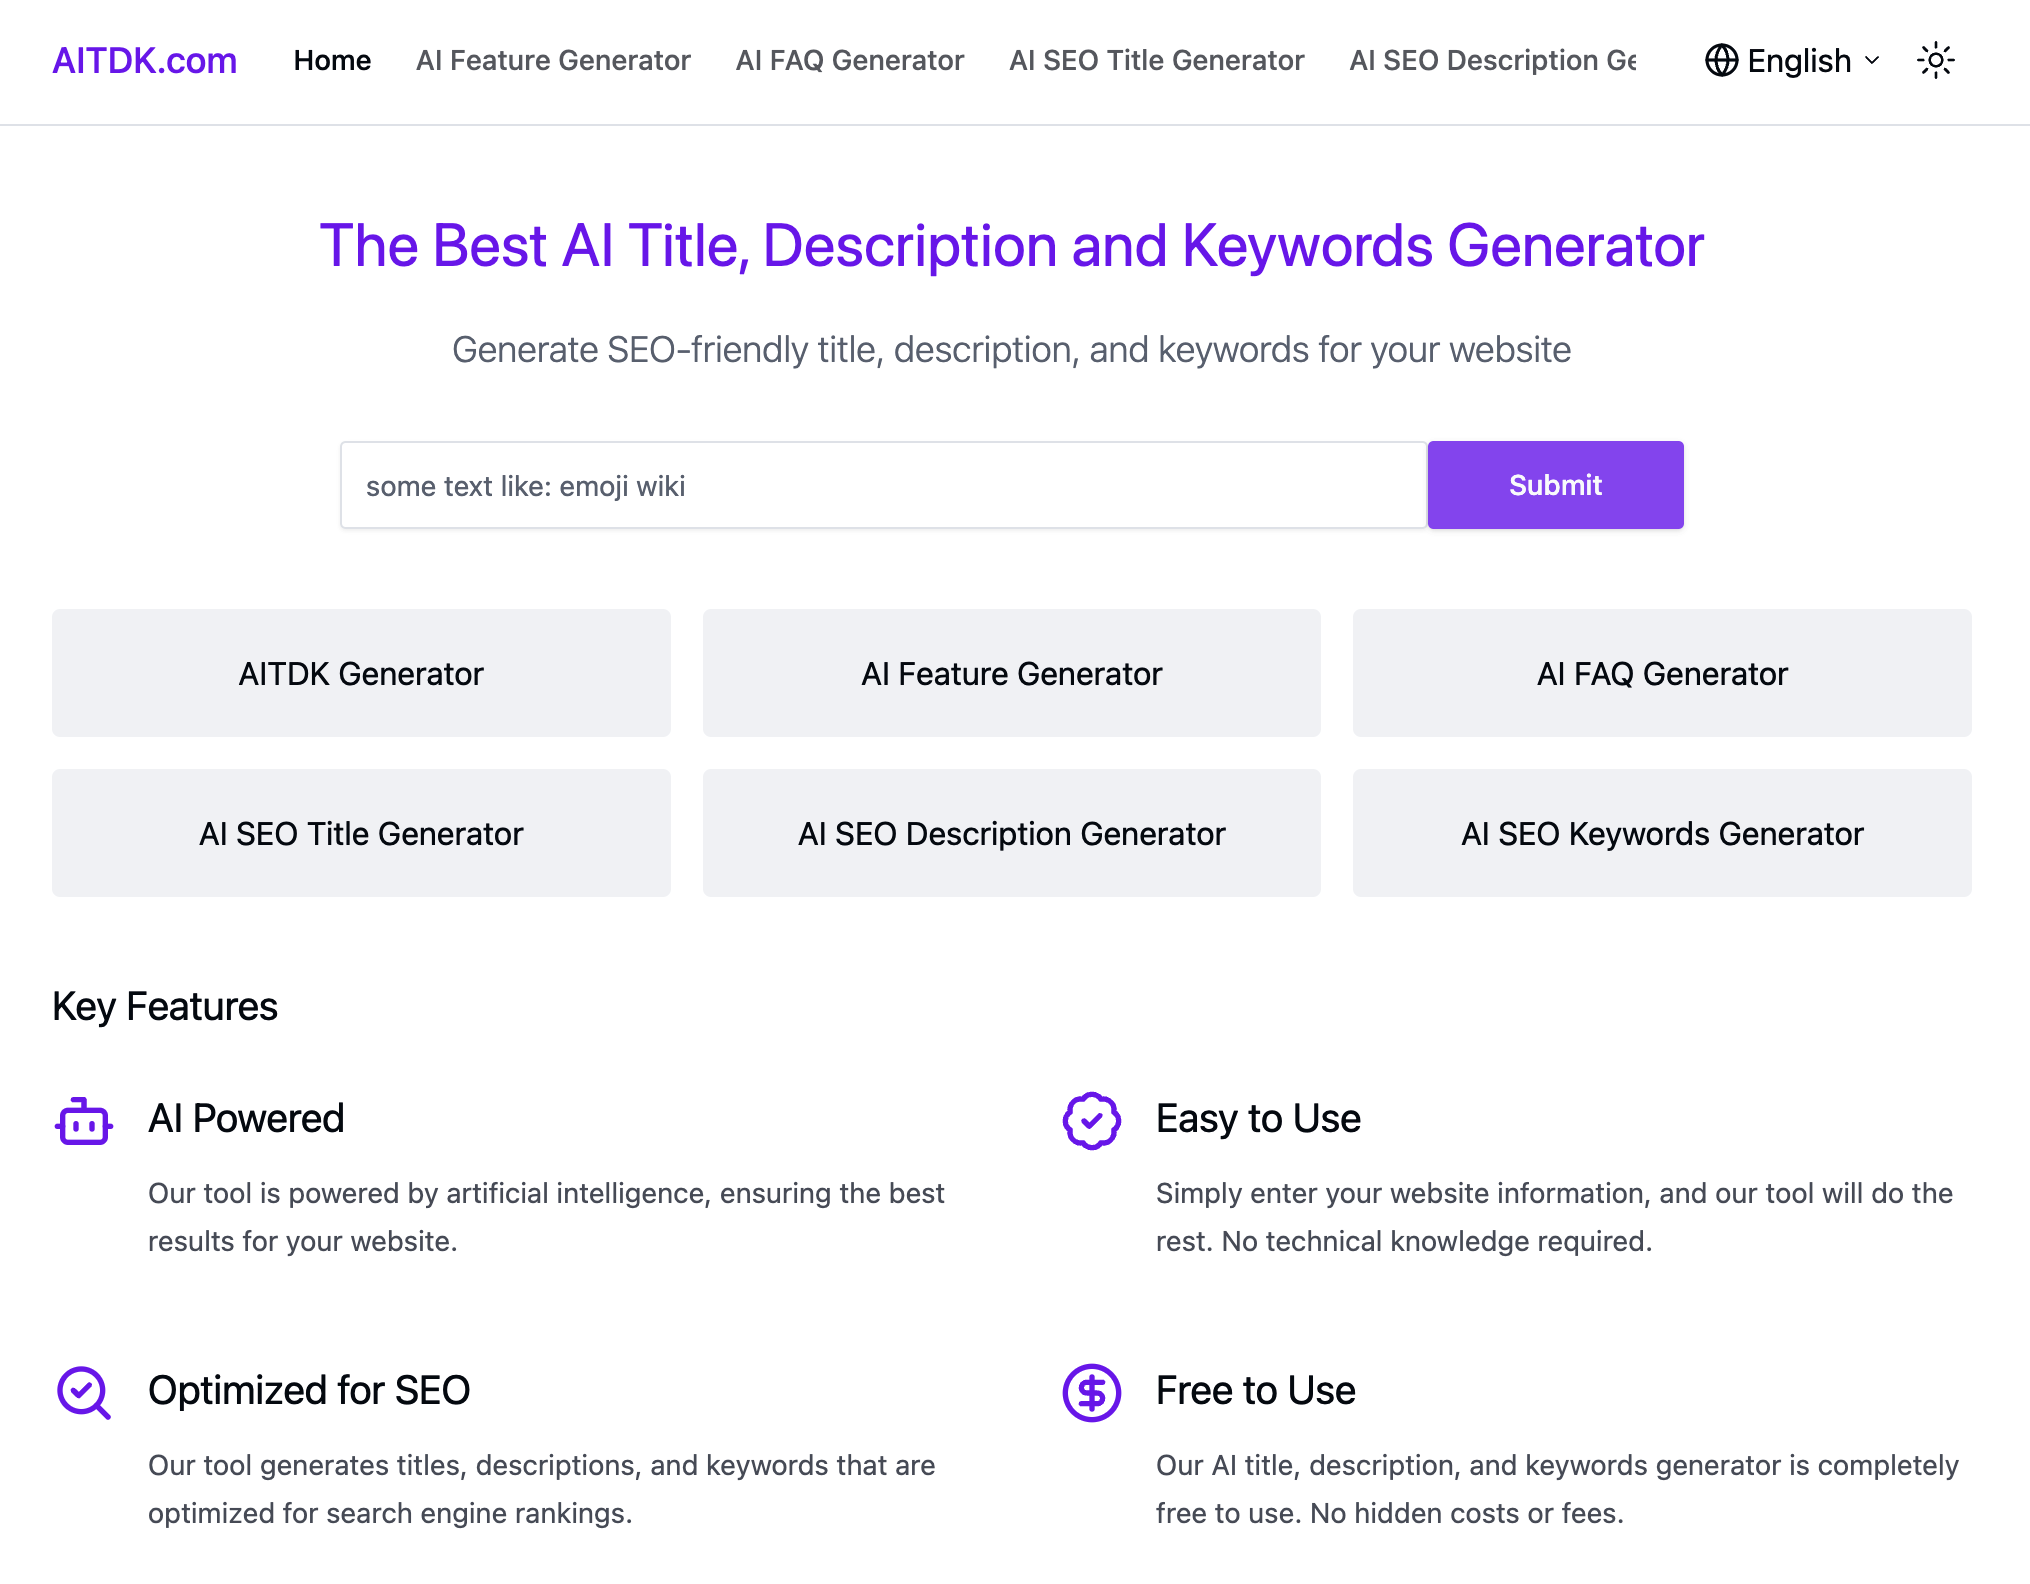This screenshot has width=2030, height=1584.
Task: Focus the emoji wiki text input field
Action: tap(883, 485)
